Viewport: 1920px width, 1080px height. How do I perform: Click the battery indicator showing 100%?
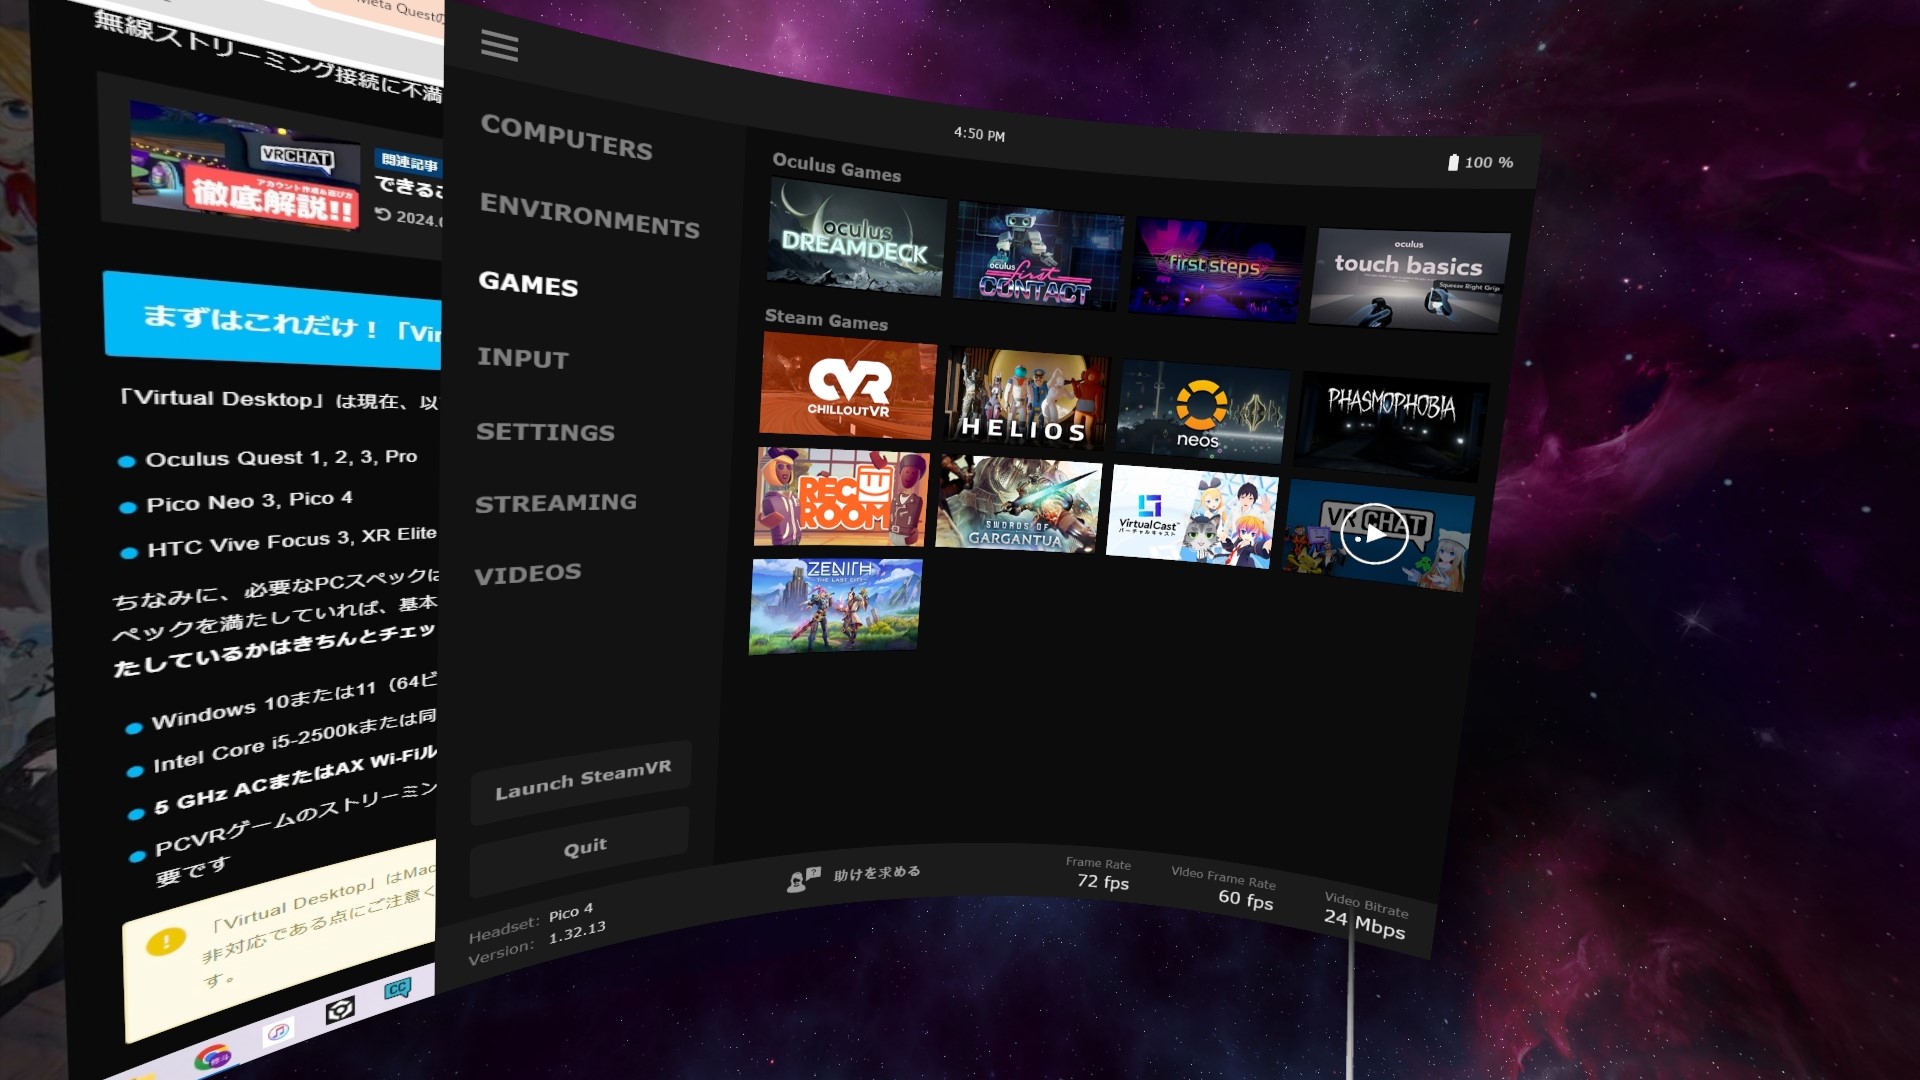point(1479,162)
